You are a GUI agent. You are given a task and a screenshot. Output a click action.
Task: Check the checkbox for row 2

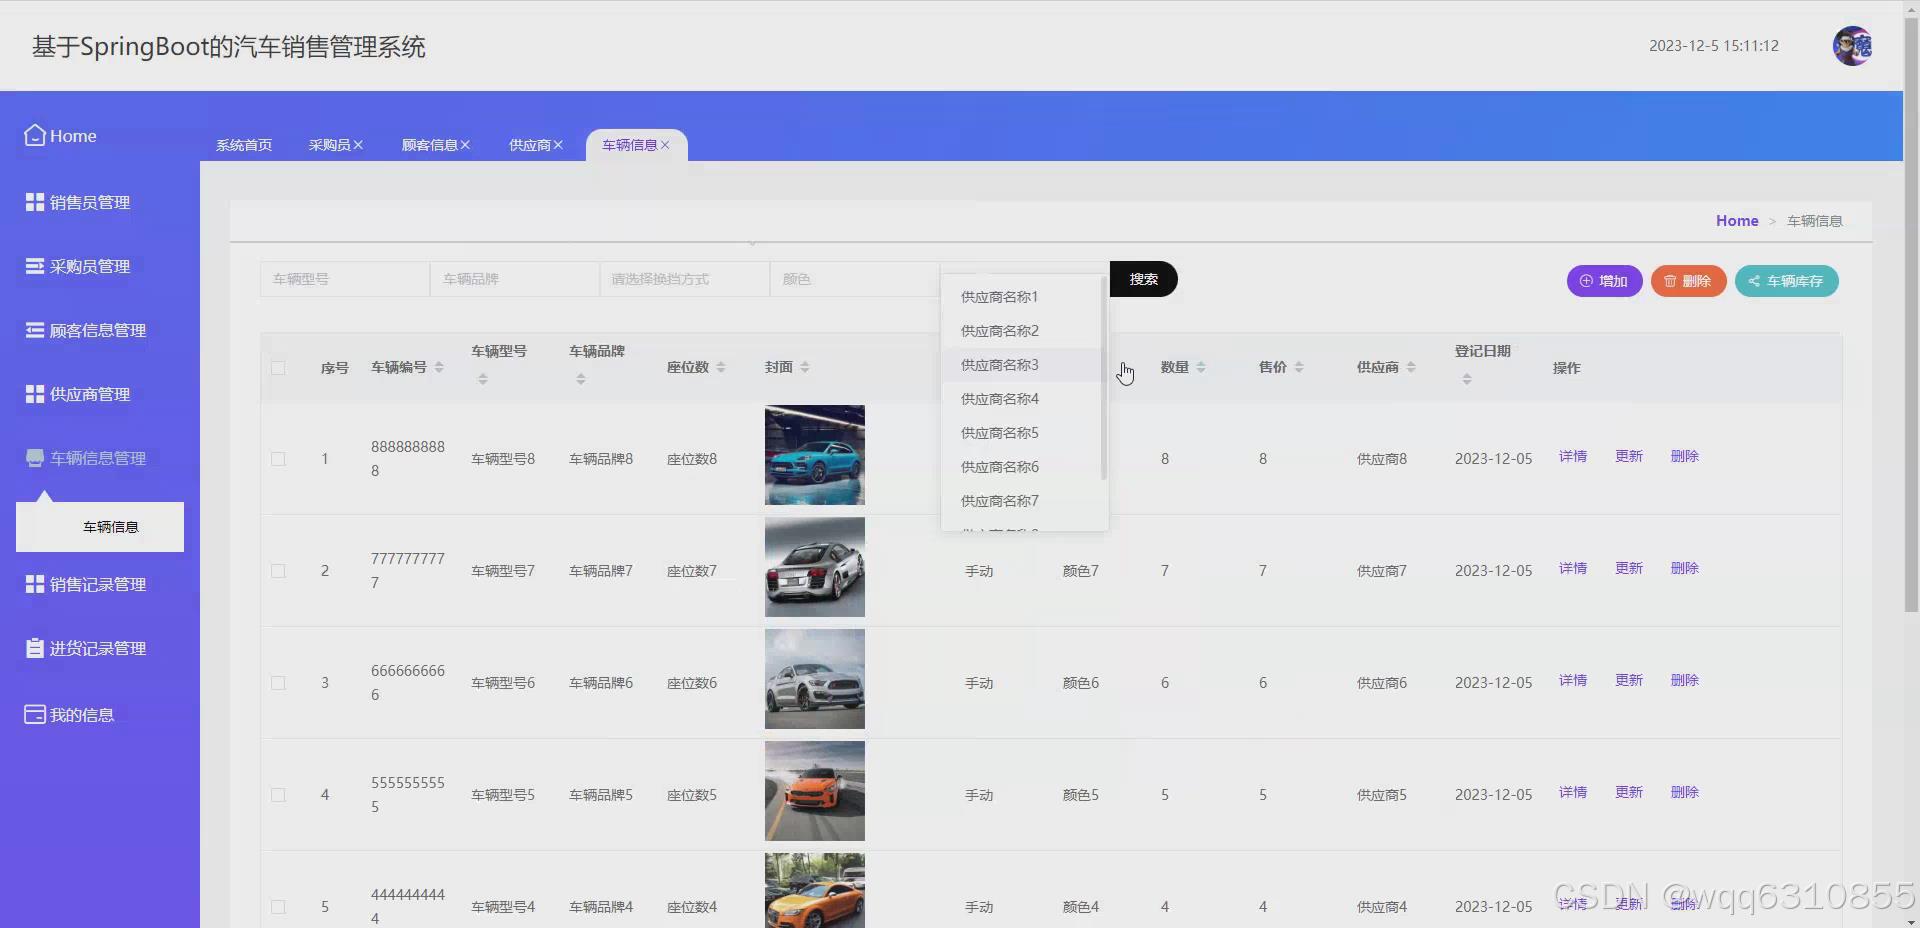click(x=278, y=571)
